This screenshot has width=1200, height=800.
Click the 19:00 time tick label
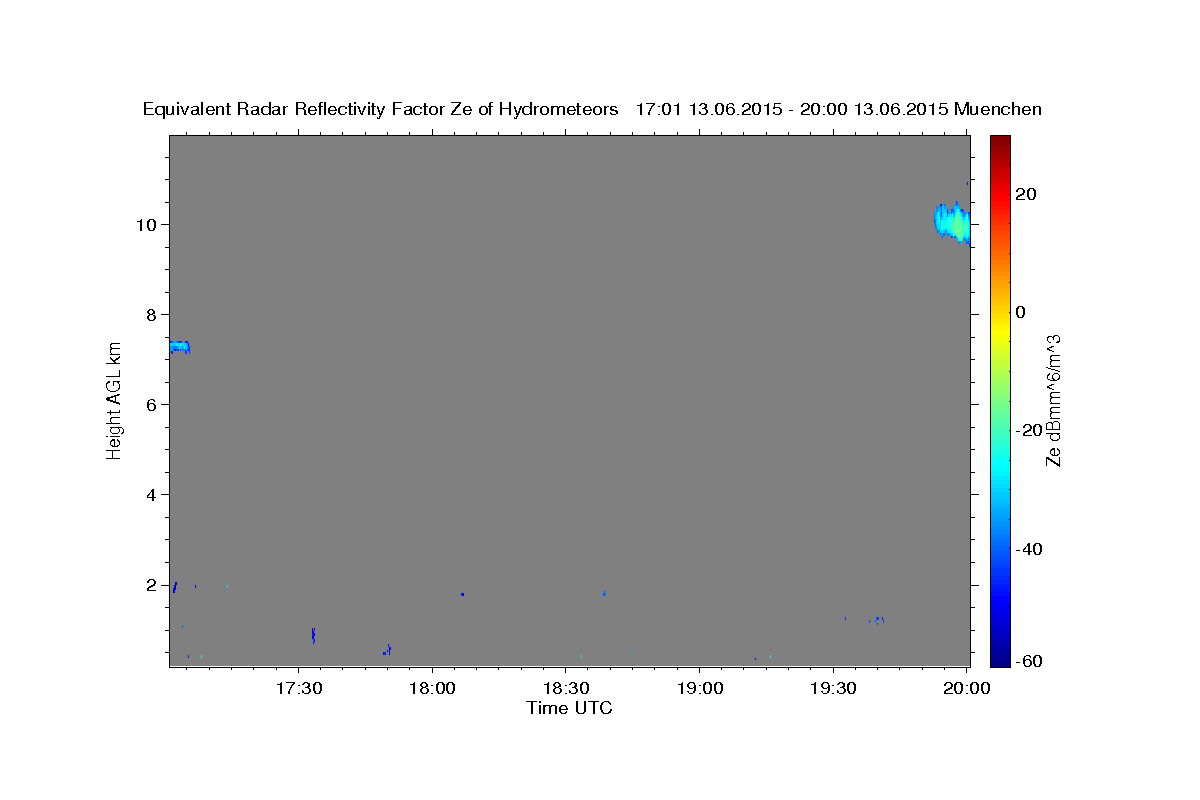pos(700,688)
